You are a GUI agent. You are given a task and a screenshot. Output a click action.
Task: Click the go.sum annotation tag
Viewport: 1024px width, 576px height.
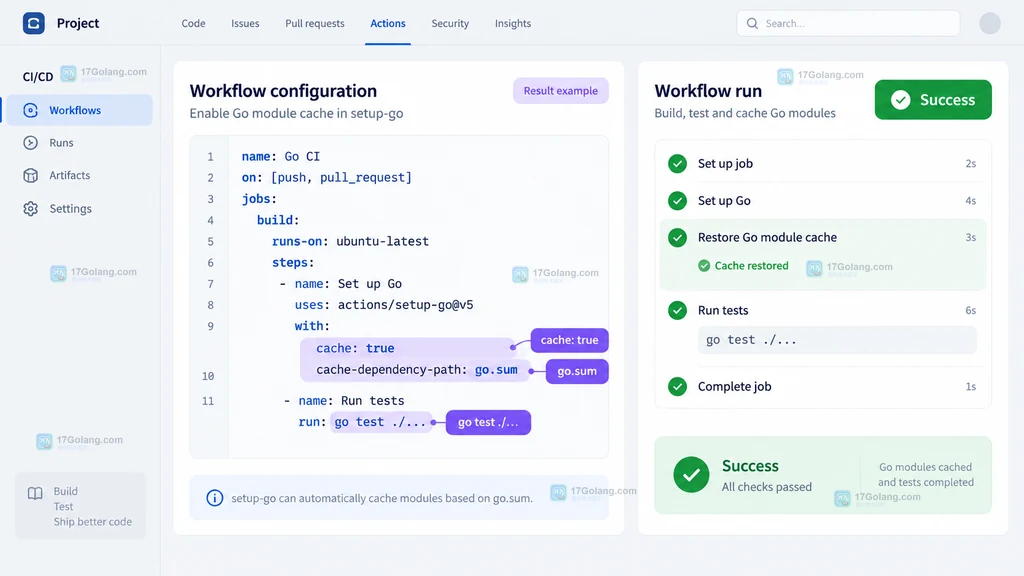click(577, 371)
